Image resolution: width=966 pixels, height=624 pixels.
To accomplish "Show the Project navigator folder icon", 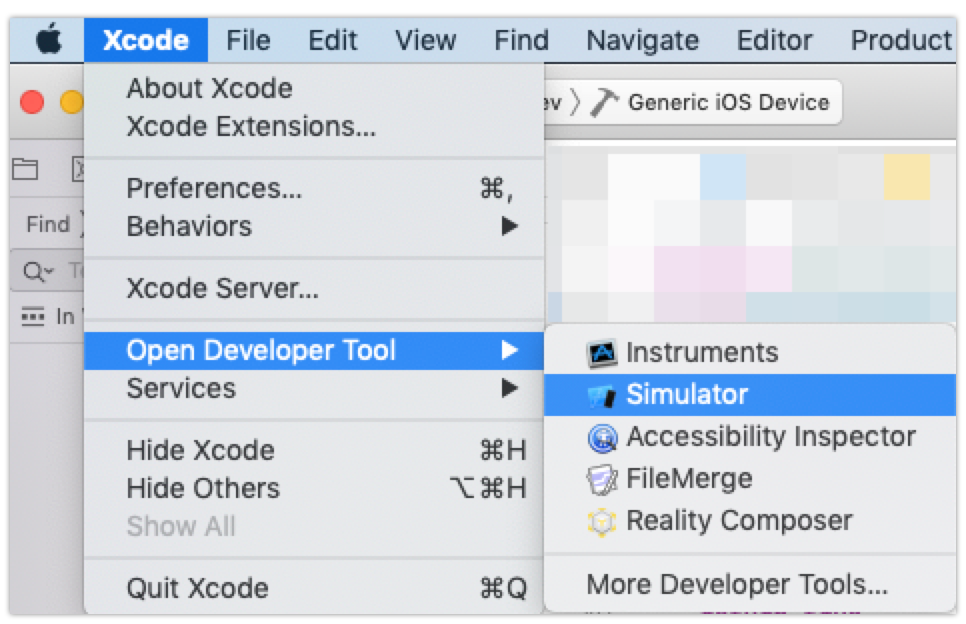I will [x=25, y=168].
